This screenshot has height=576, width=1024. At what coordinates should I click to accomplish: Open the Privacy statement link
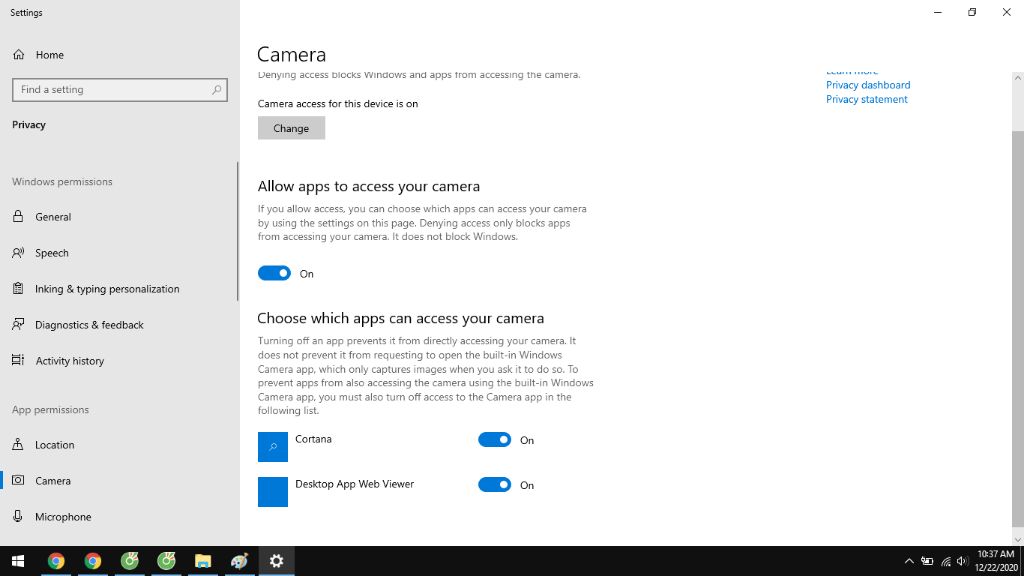pyautogui.click(x=867, y=99)
